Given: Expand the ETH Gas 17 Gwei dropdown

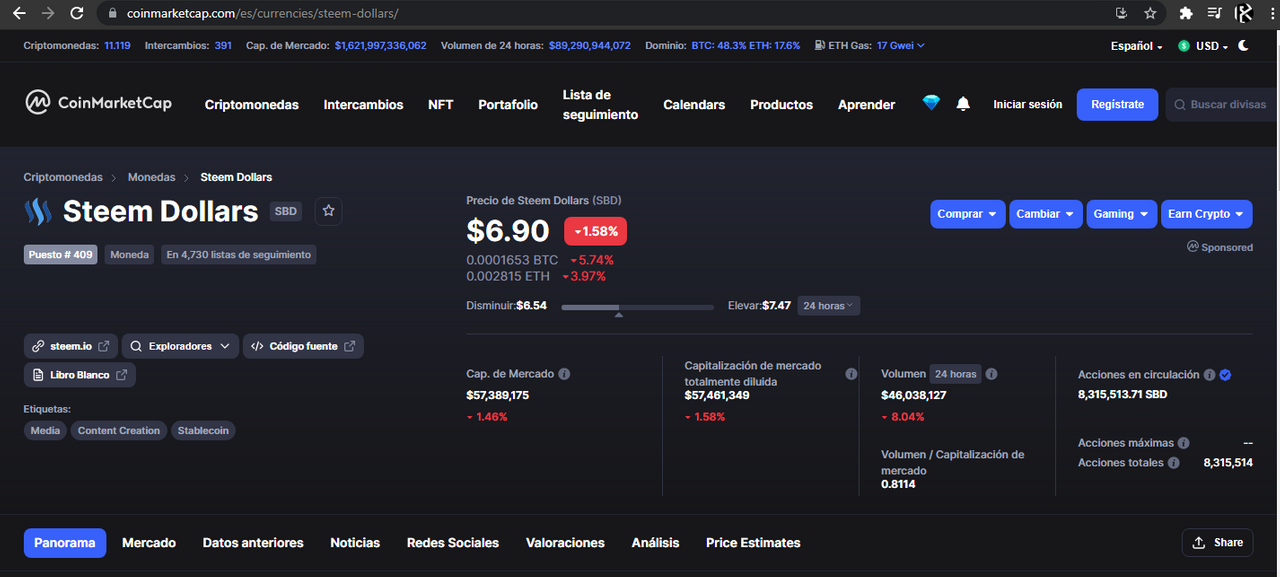Looking at the screenshot, I should click(x=901, y=45).
